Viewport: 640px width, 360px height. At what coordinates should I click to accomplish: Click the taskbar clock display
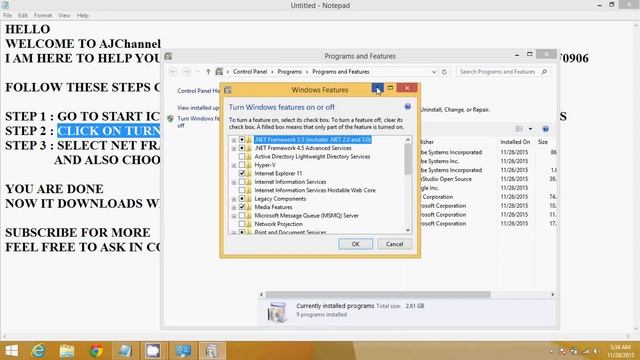[620, 351]
